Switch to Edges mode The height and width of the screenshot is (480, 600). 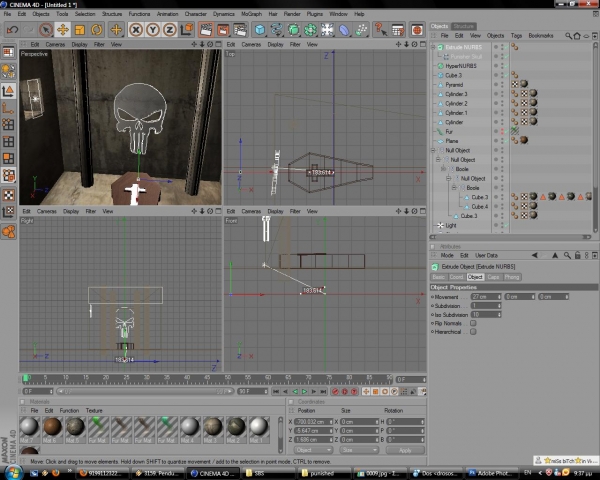coord(8,141)
